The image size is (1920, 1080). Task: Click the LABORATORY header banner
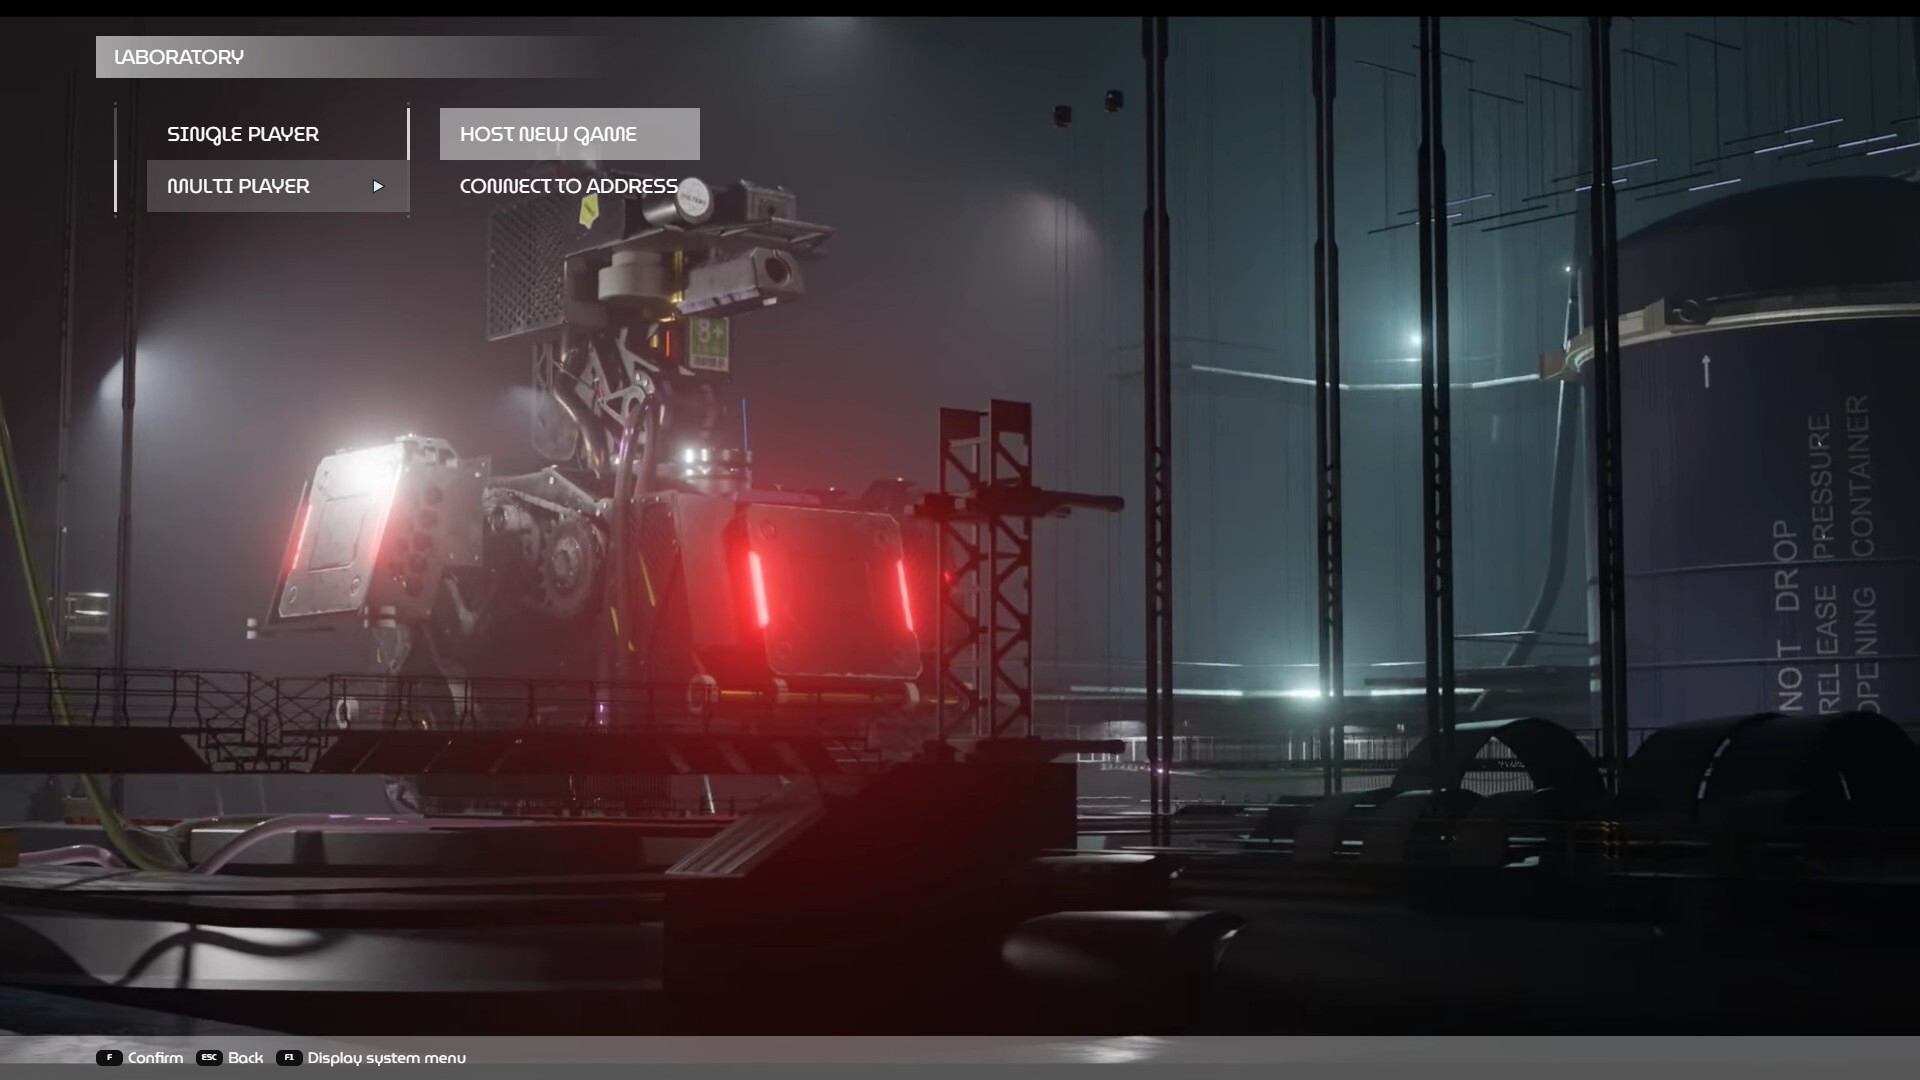tap(180, 57)
